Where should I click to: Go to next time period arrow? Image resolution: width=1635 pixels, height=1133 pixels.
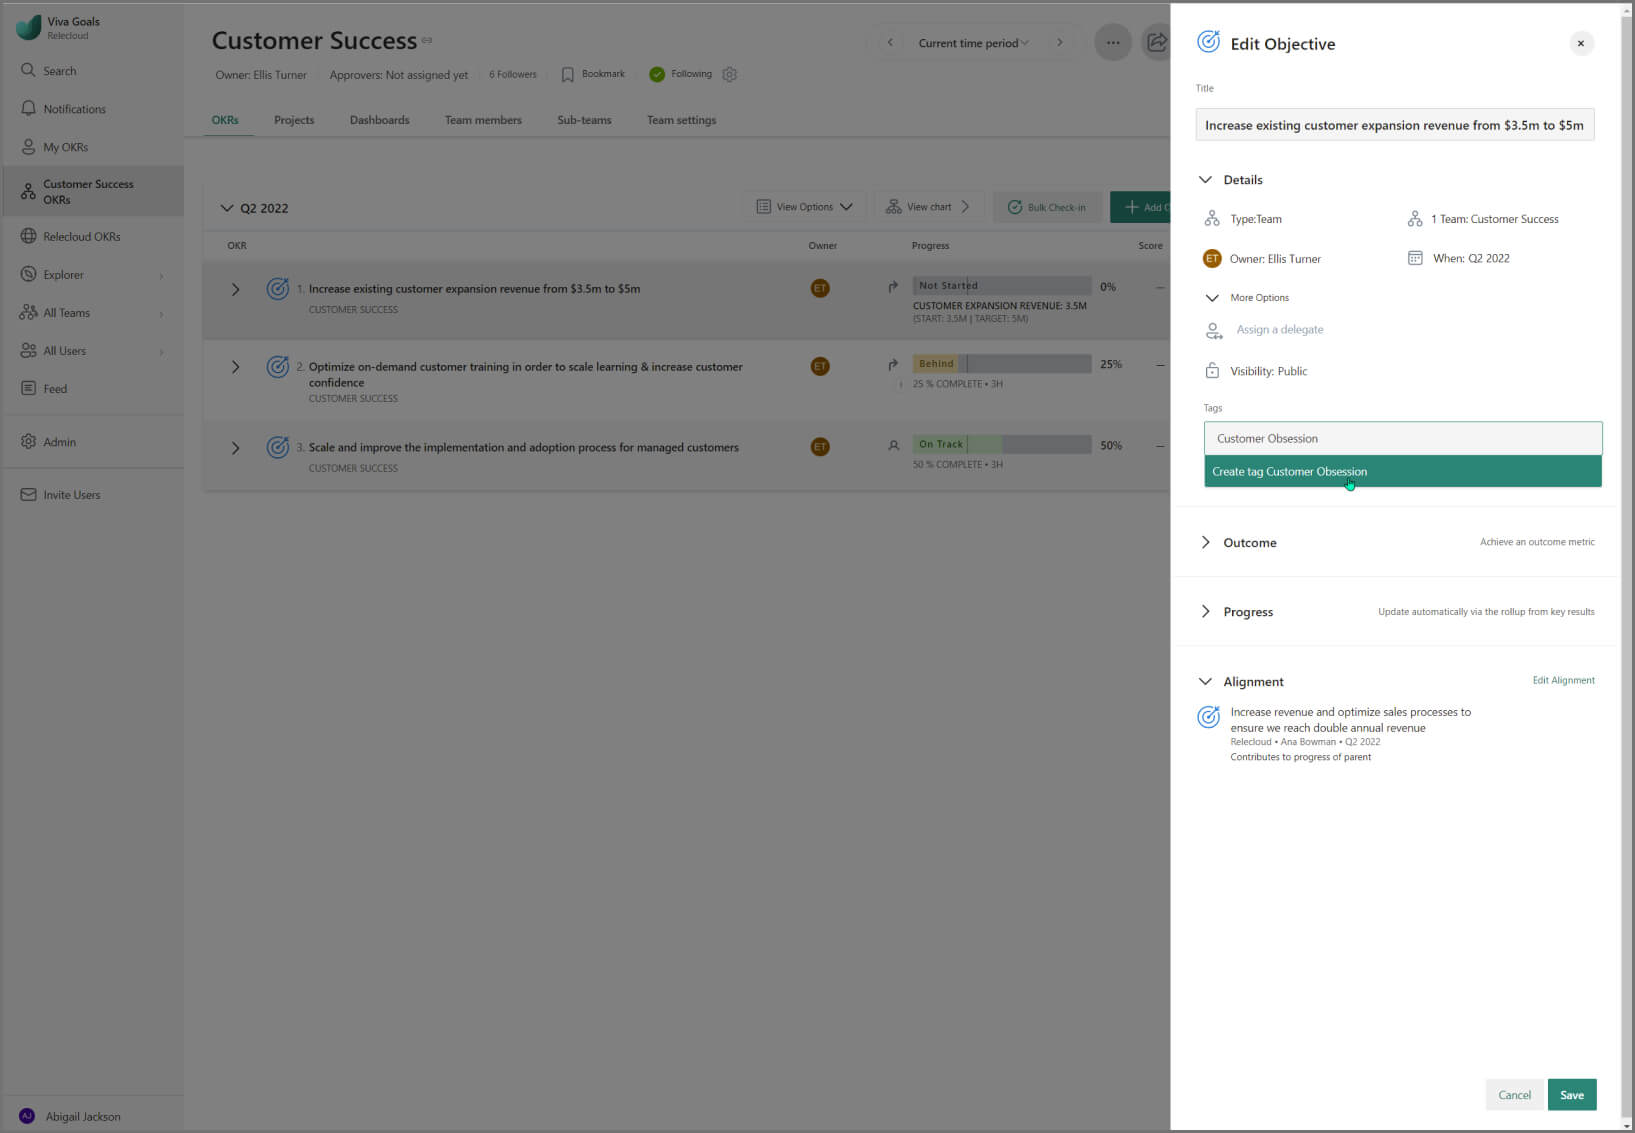(1060, 43)
